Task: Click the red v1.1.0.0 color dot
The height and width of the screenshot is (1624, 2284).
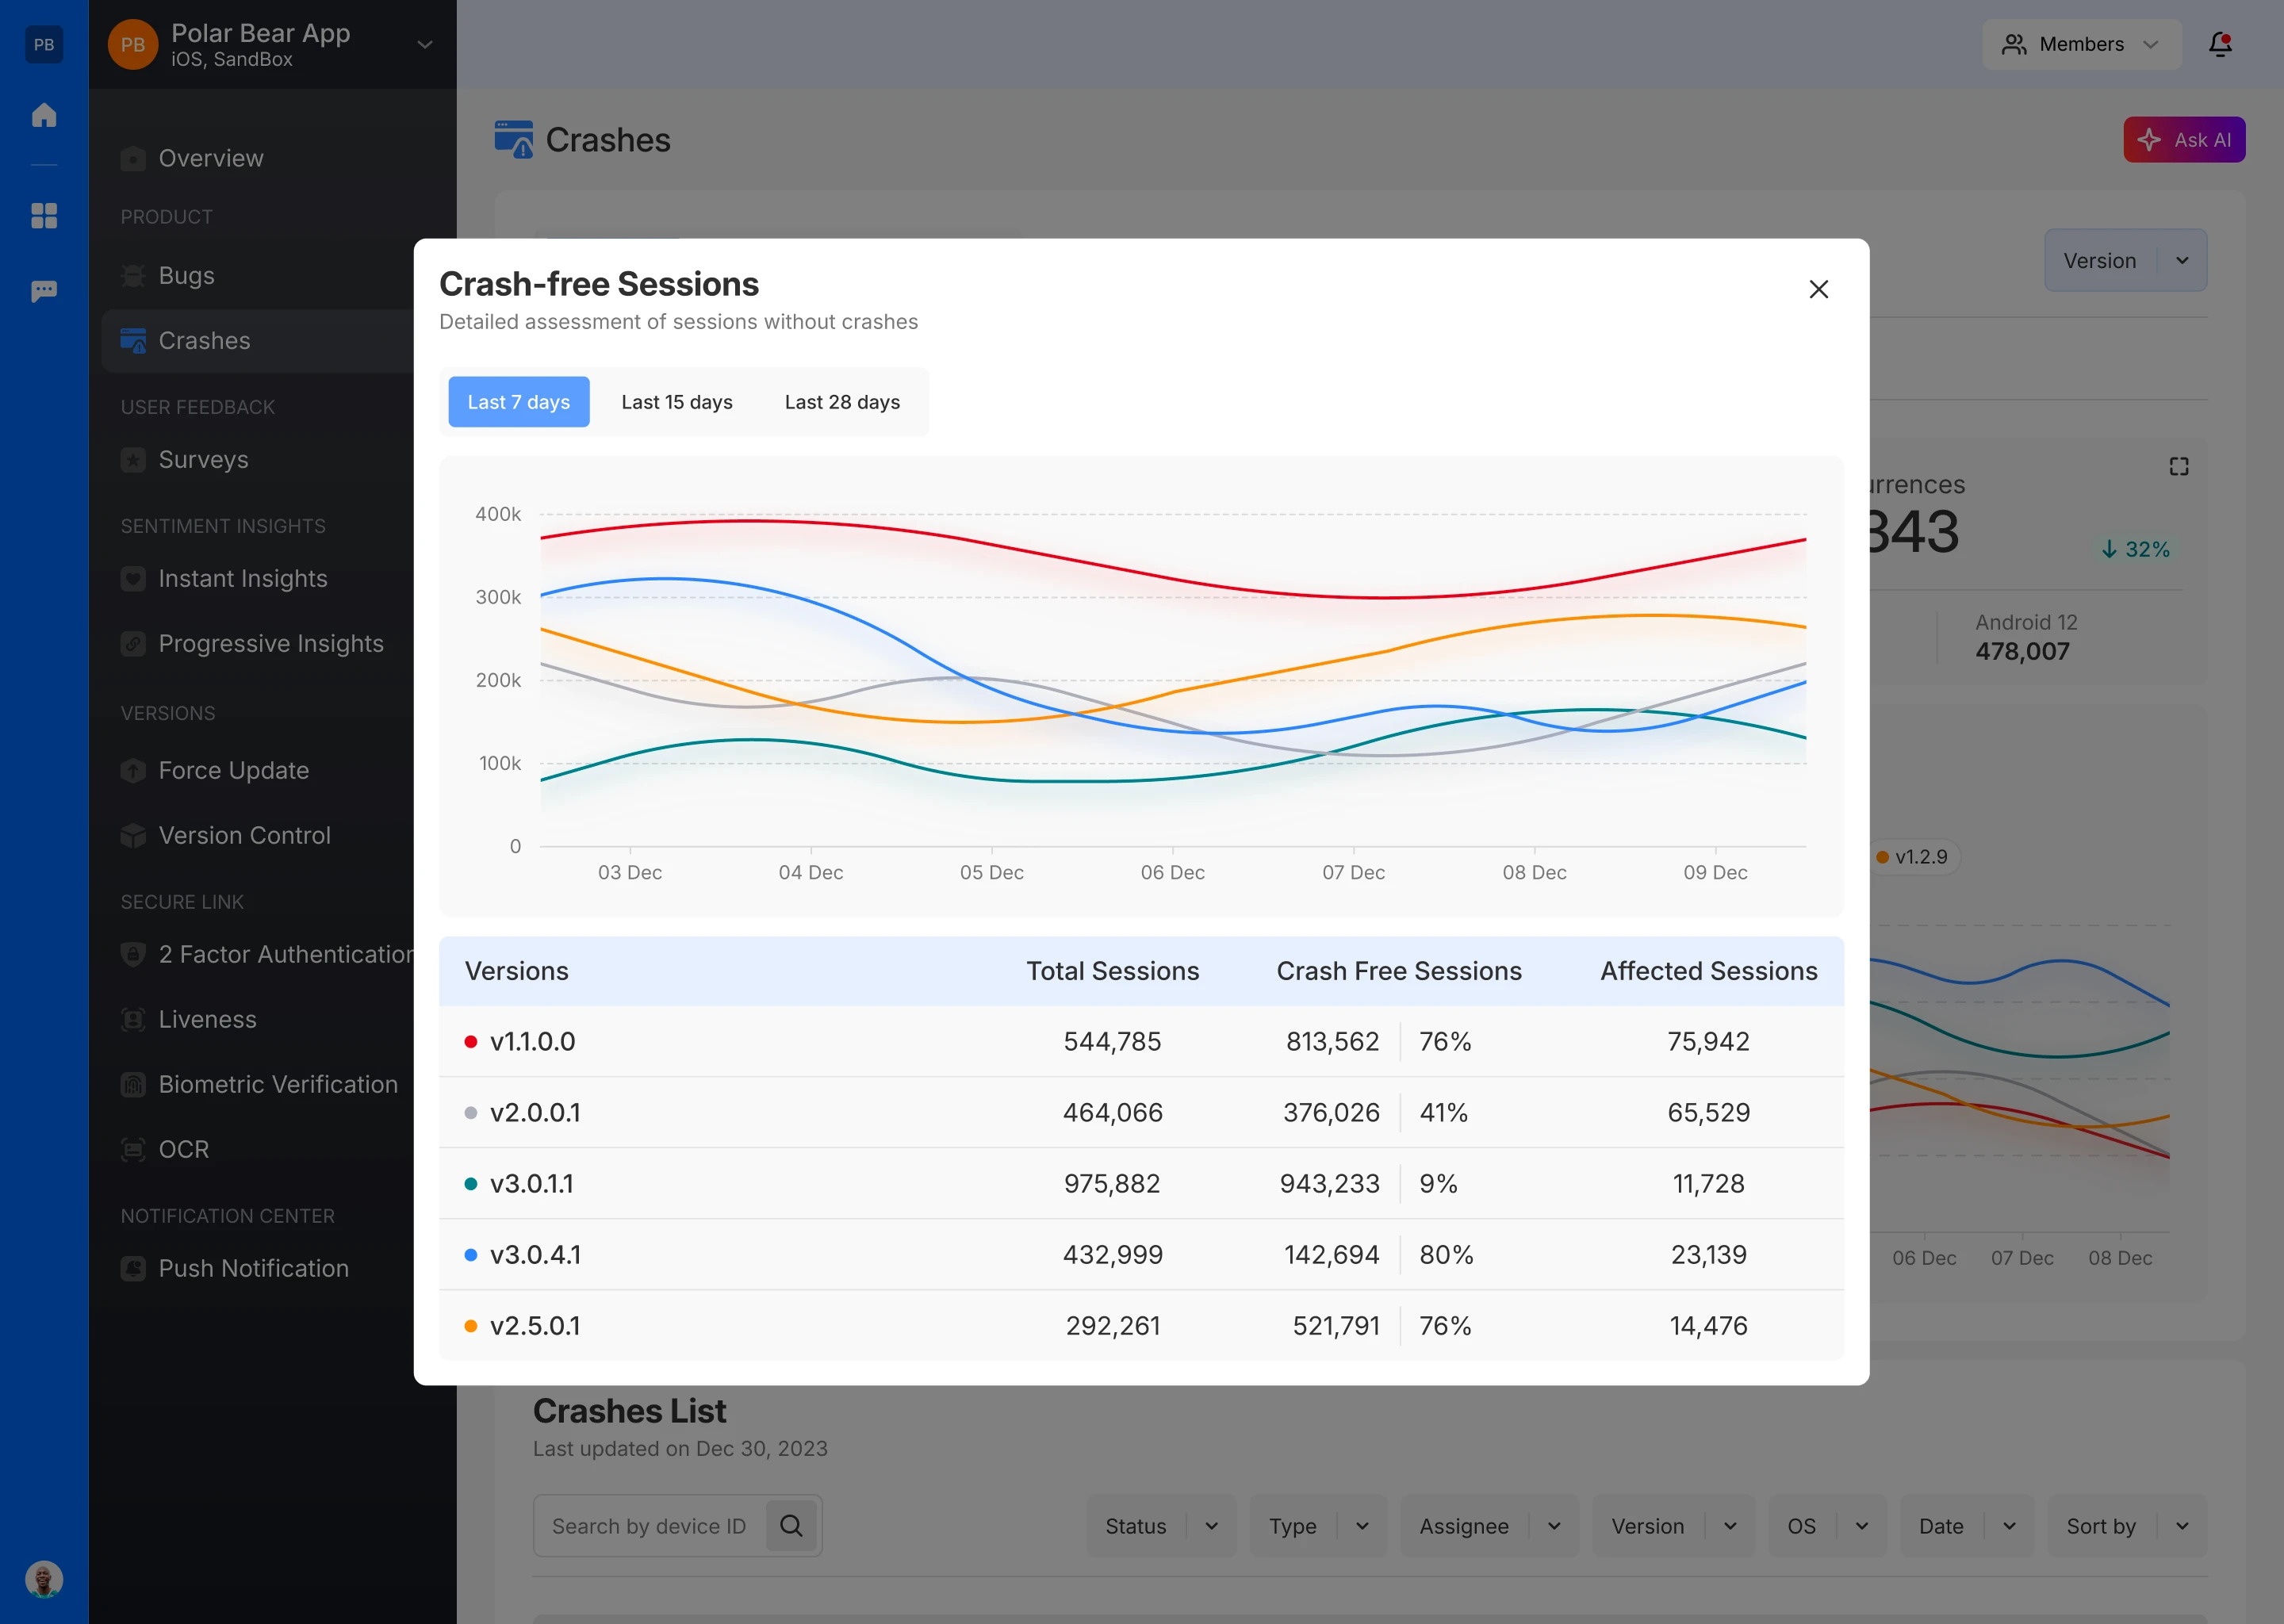Action: pyautogui.click(x=471, y=1041)
